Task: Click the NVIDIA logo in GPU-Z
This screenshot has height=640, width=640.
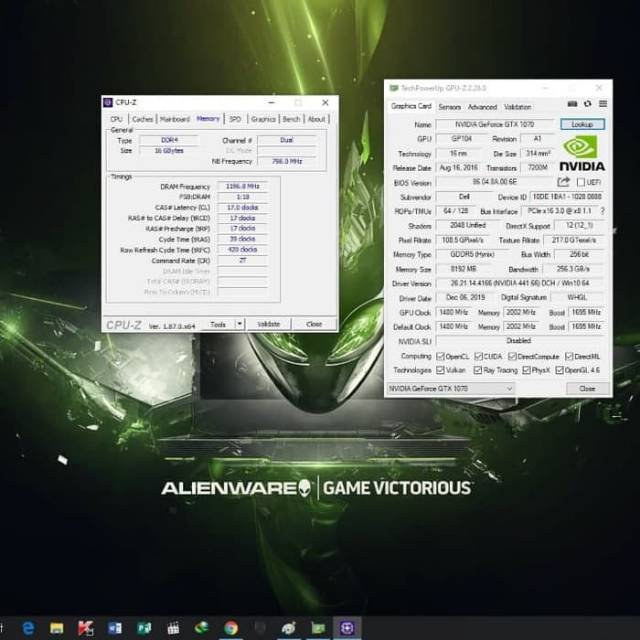Action: pyautogui.click(x=581, y=153)
